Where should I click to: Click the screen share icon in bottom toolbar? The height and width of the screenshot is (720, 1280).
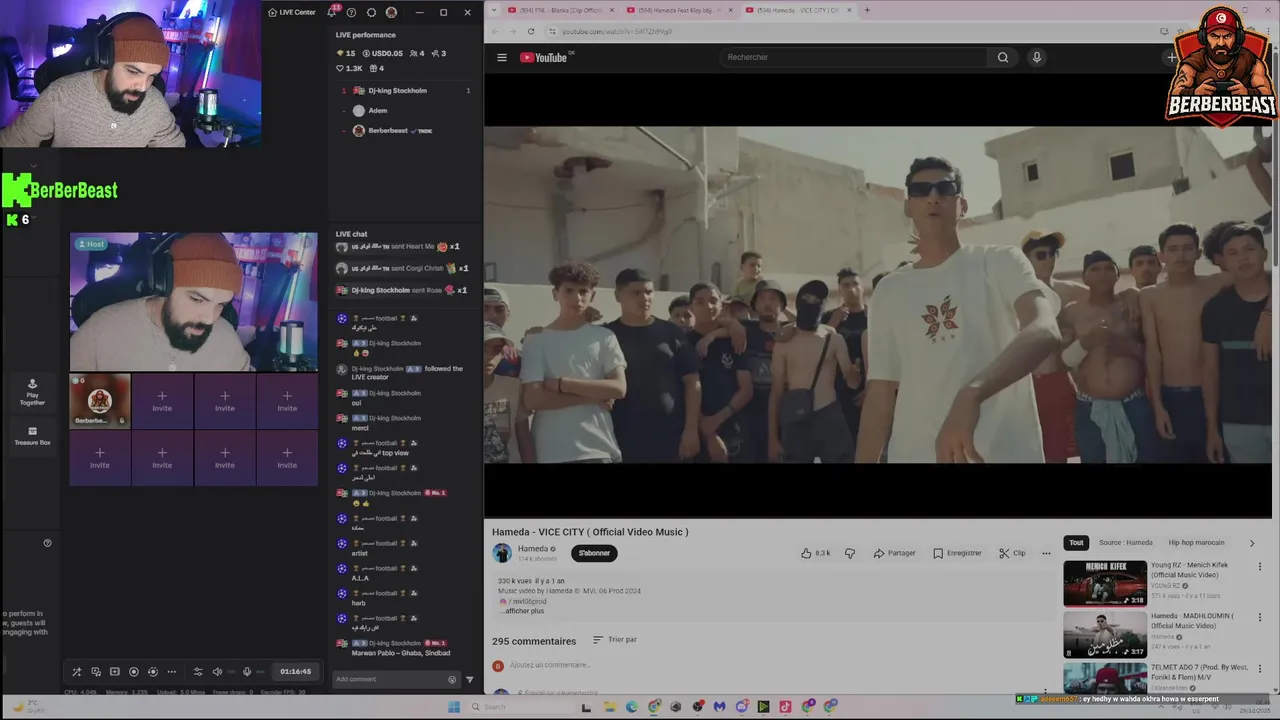tap(96, 672)
